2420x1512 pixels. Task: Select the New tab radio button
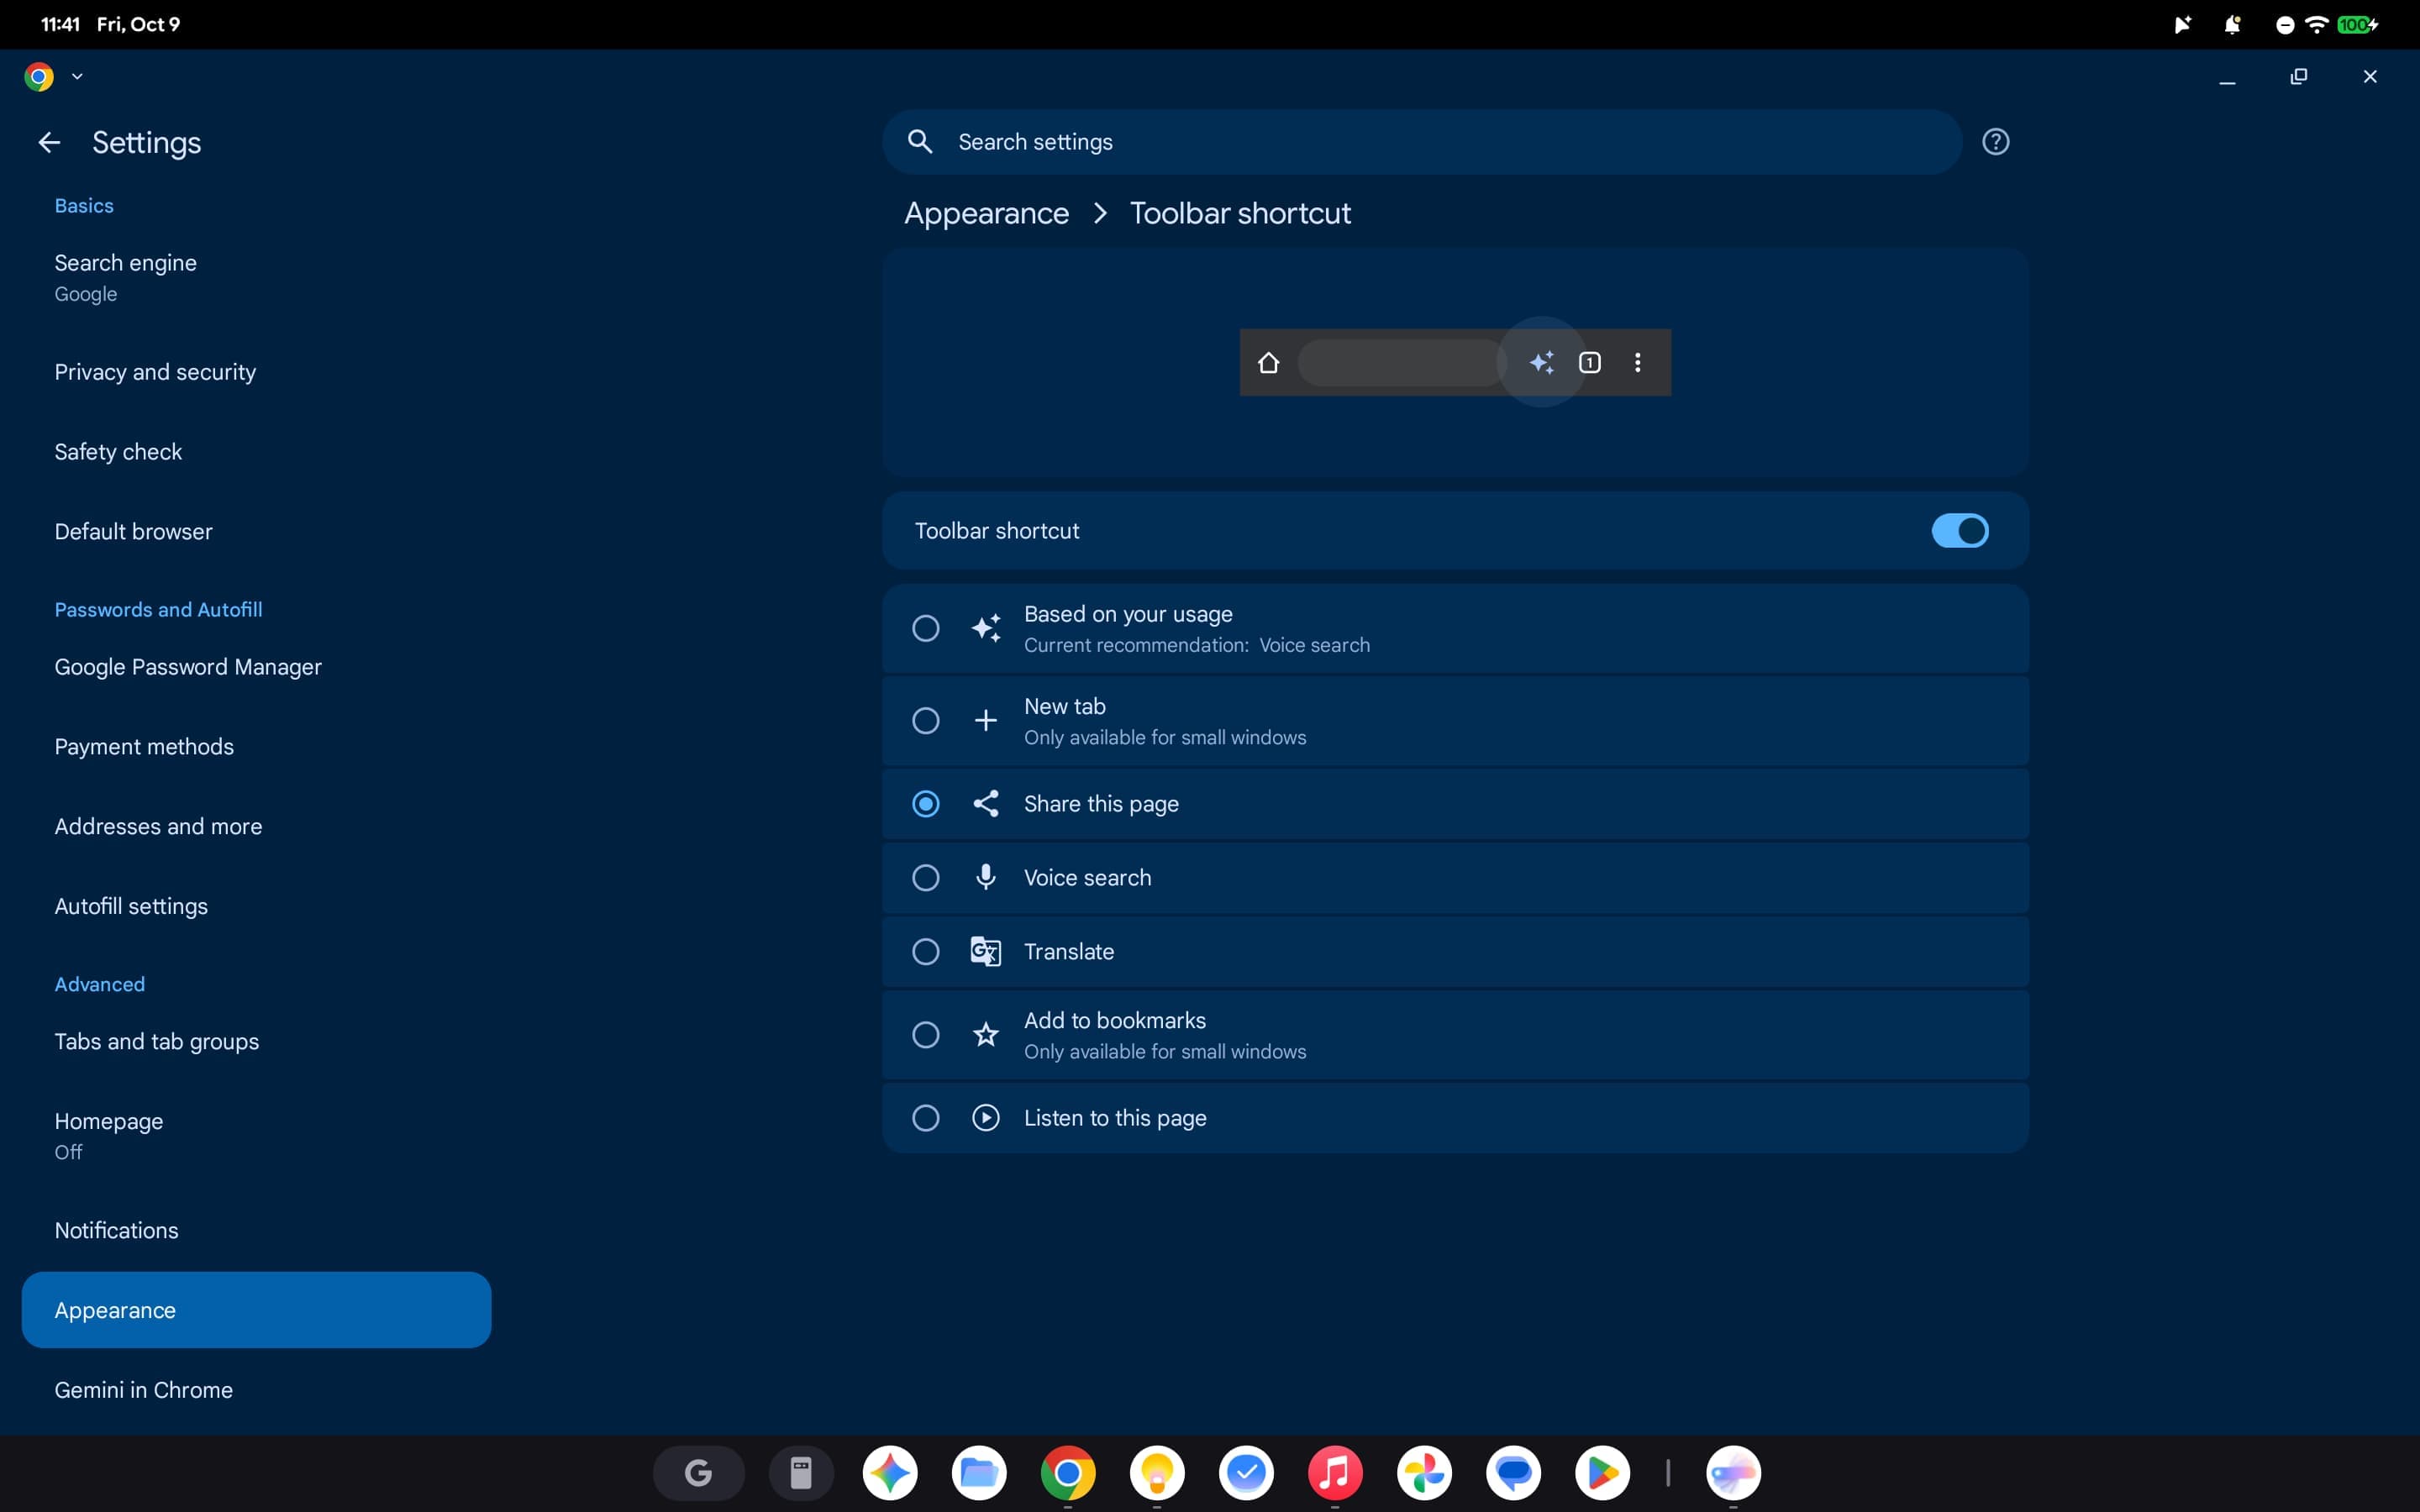click(926, 720)
